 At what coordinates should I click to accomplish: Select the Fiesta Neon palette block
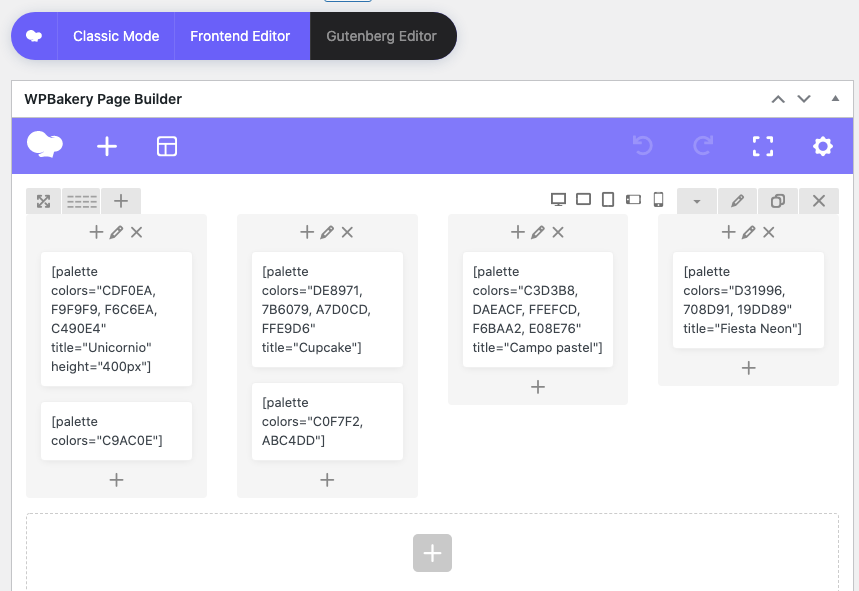748,300
